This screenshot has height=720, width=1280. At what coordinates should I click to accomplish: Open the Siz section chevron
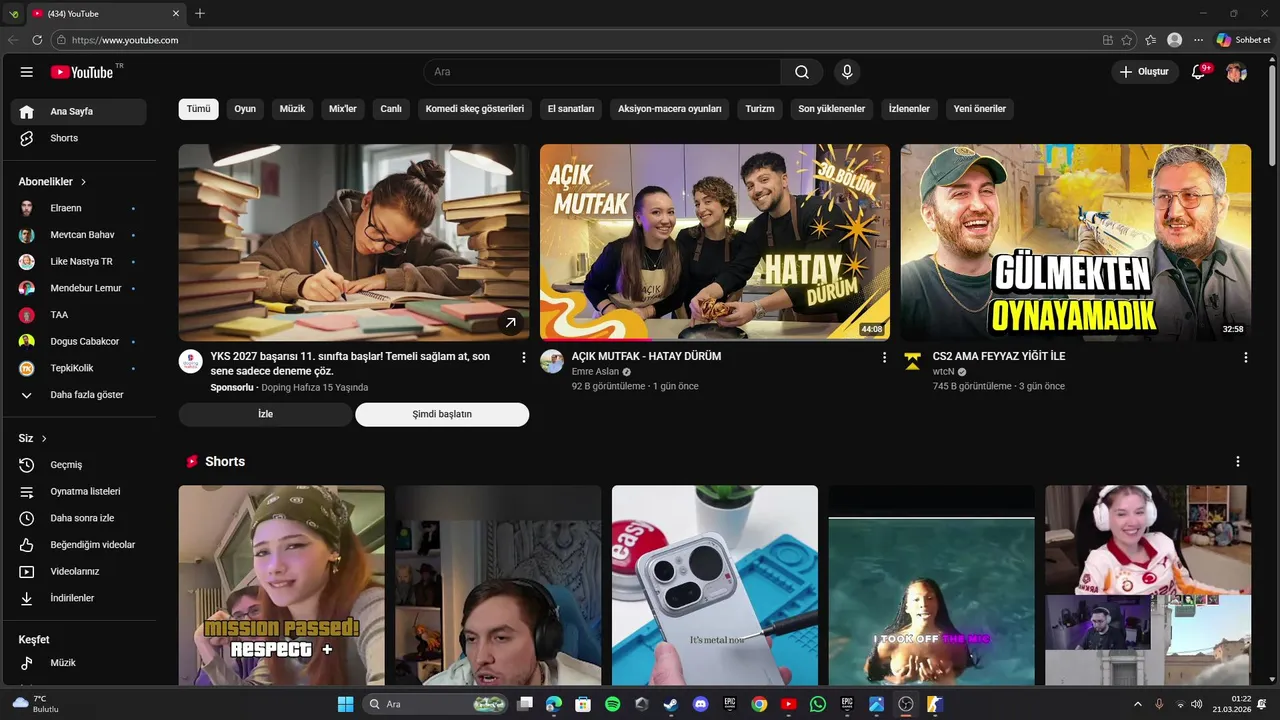pos(44,439)
